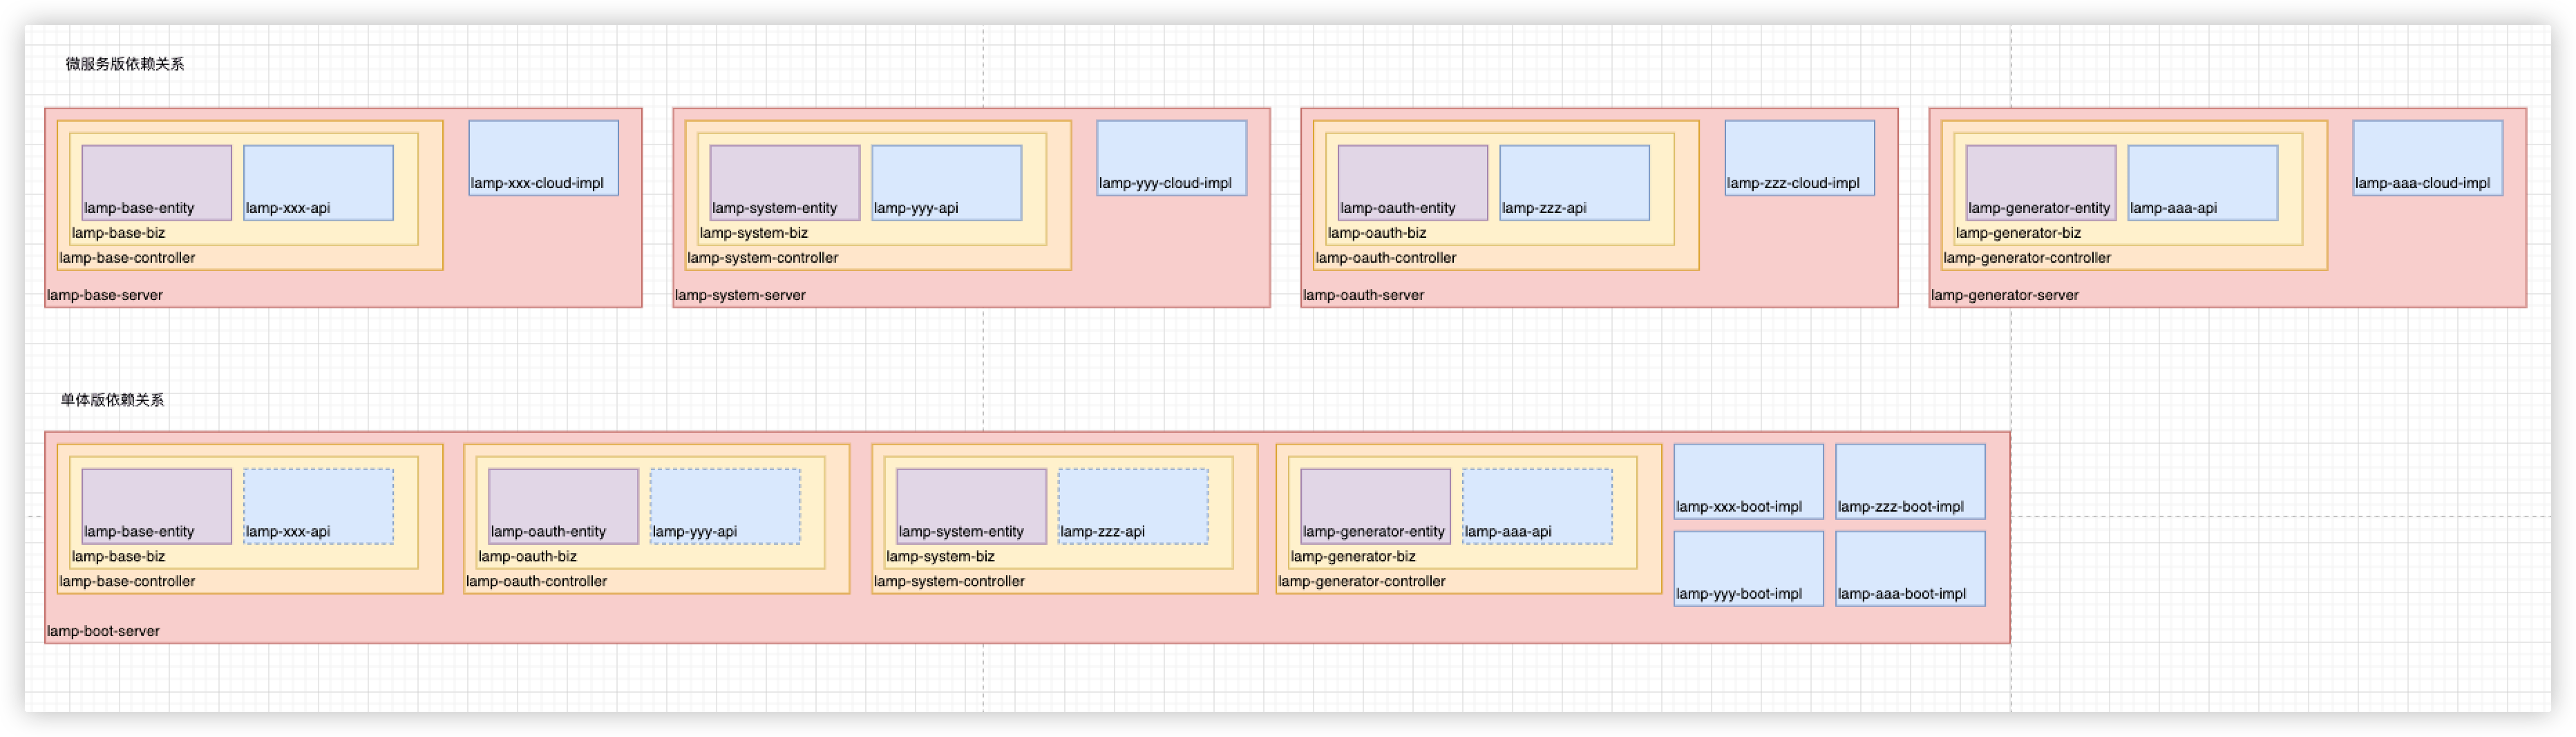Click solid lamp-yyy-api box in lamp-system-server

pyautogui.click(x=946, y=182)
